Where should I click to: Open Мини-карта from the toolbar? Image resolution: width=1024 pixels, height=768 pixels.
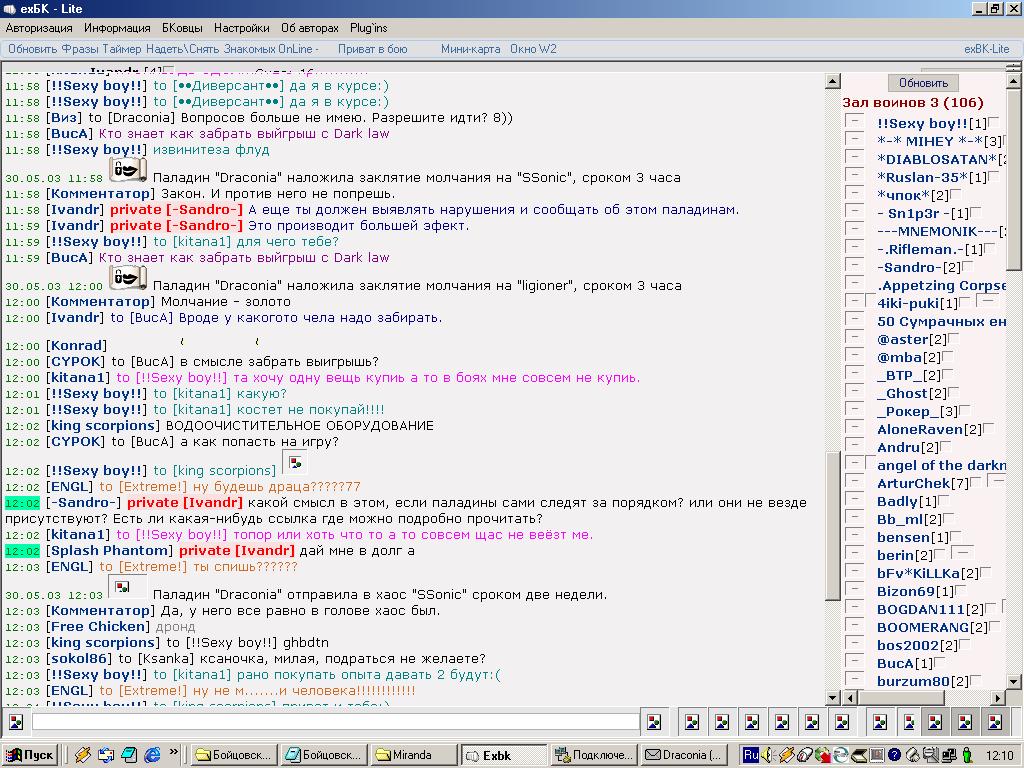pos(470,49)
